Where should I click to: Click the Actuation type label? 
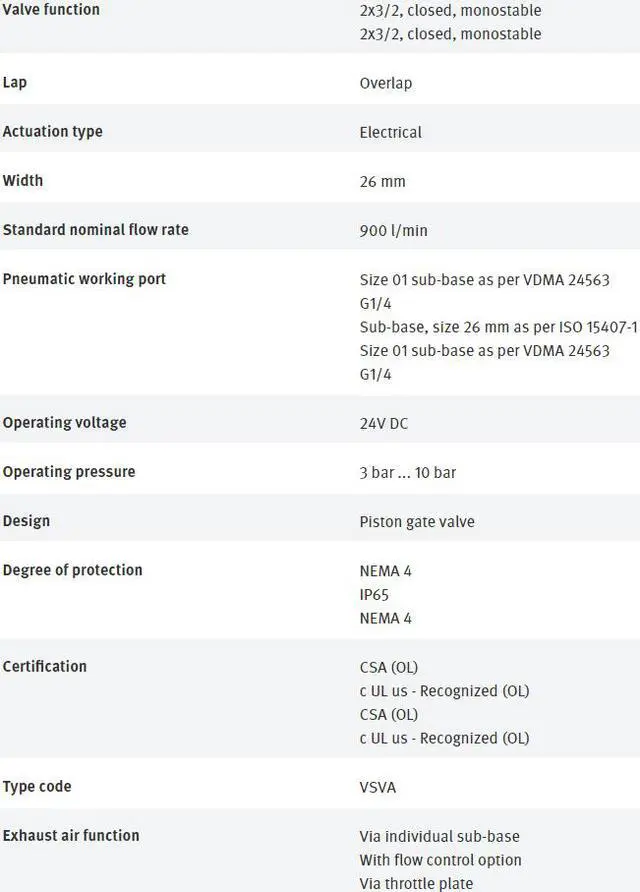click(52, 132)
